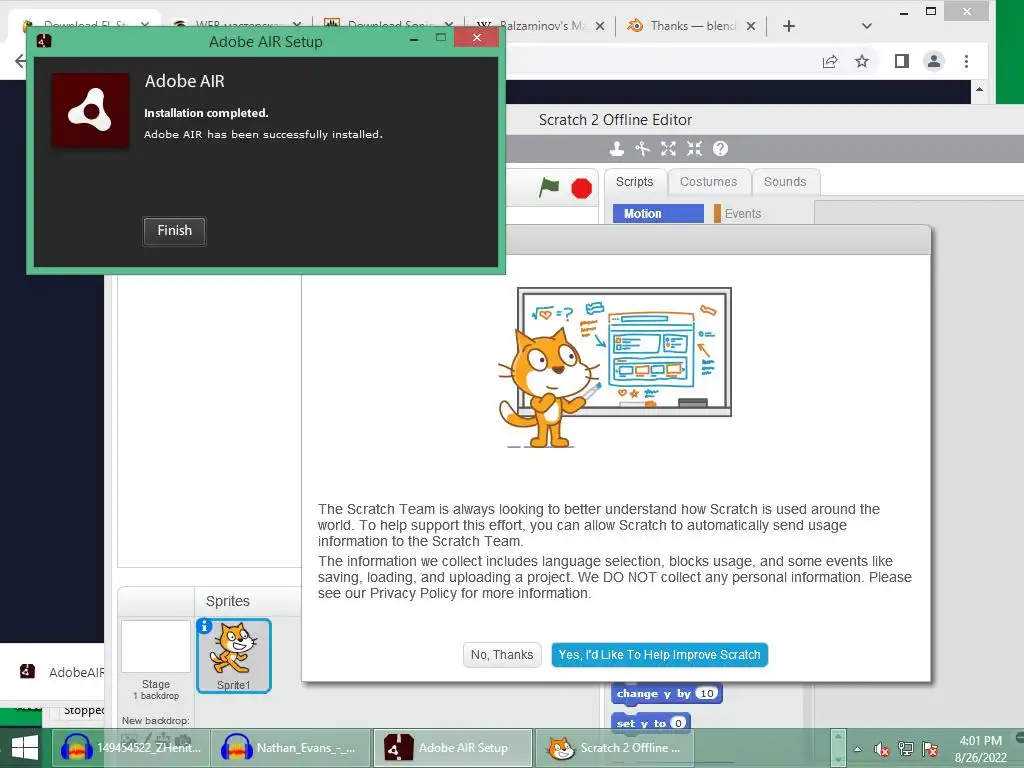Bookmark this page with the star icon

click(862, 61)
